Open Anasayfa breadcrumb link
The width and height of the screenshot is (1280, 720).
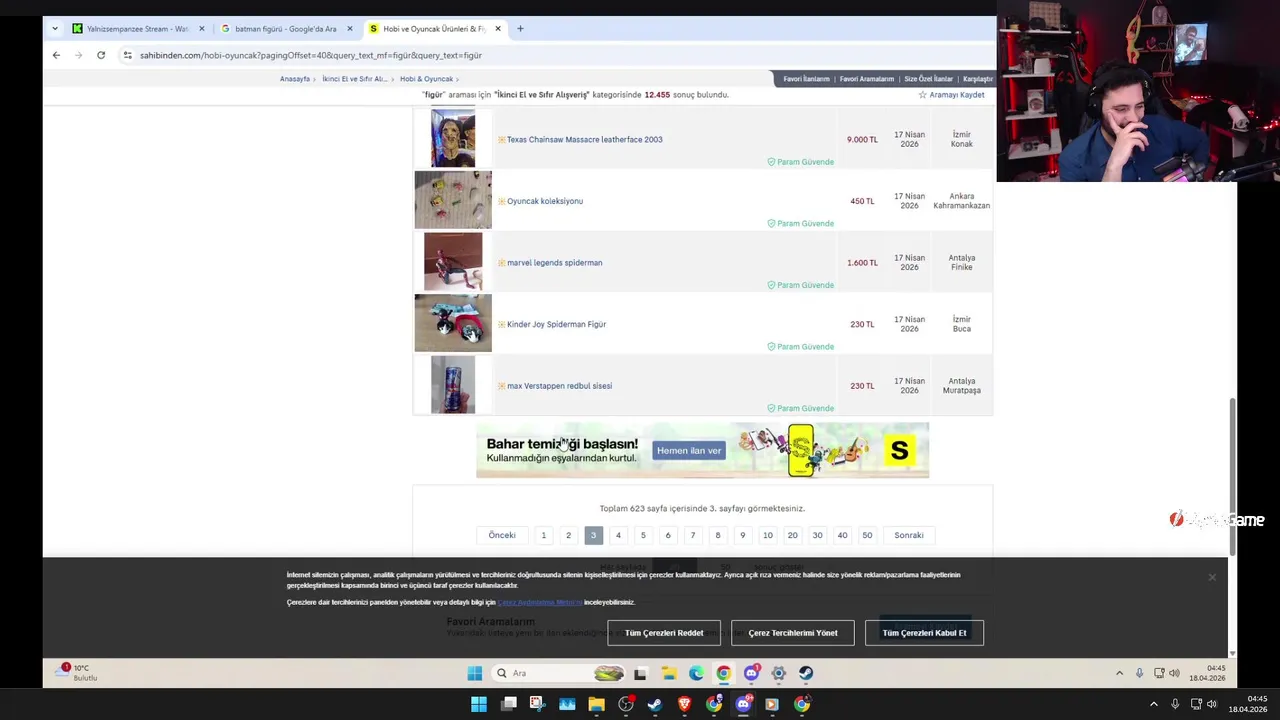[x=294, y=79]
